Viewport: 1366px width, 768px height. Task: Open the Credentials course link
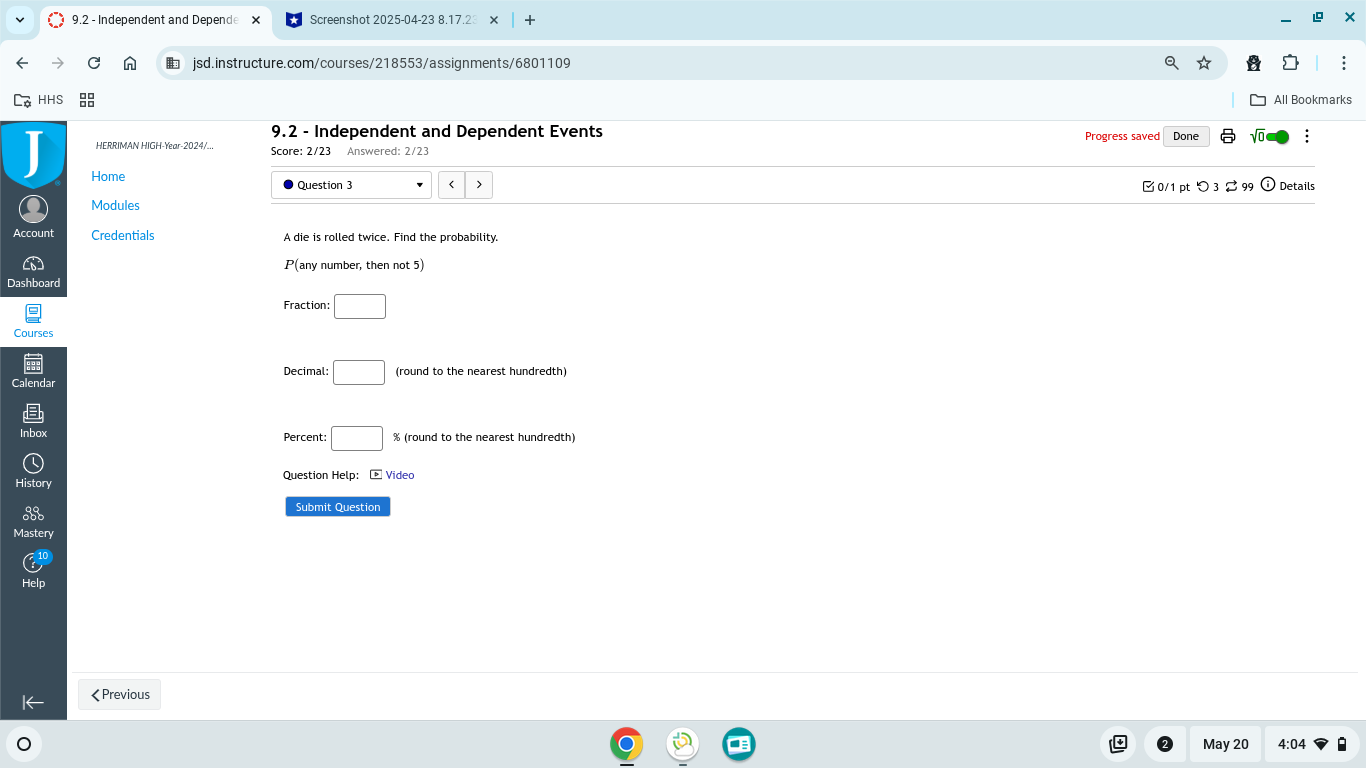pyautogui.click(x=123, y=235)
